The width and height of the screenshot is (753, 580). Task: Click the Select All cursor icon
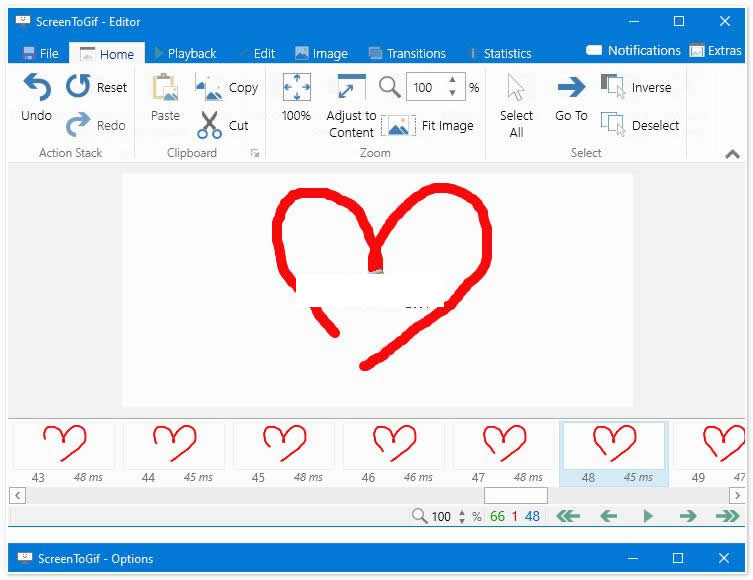(516, 88)
